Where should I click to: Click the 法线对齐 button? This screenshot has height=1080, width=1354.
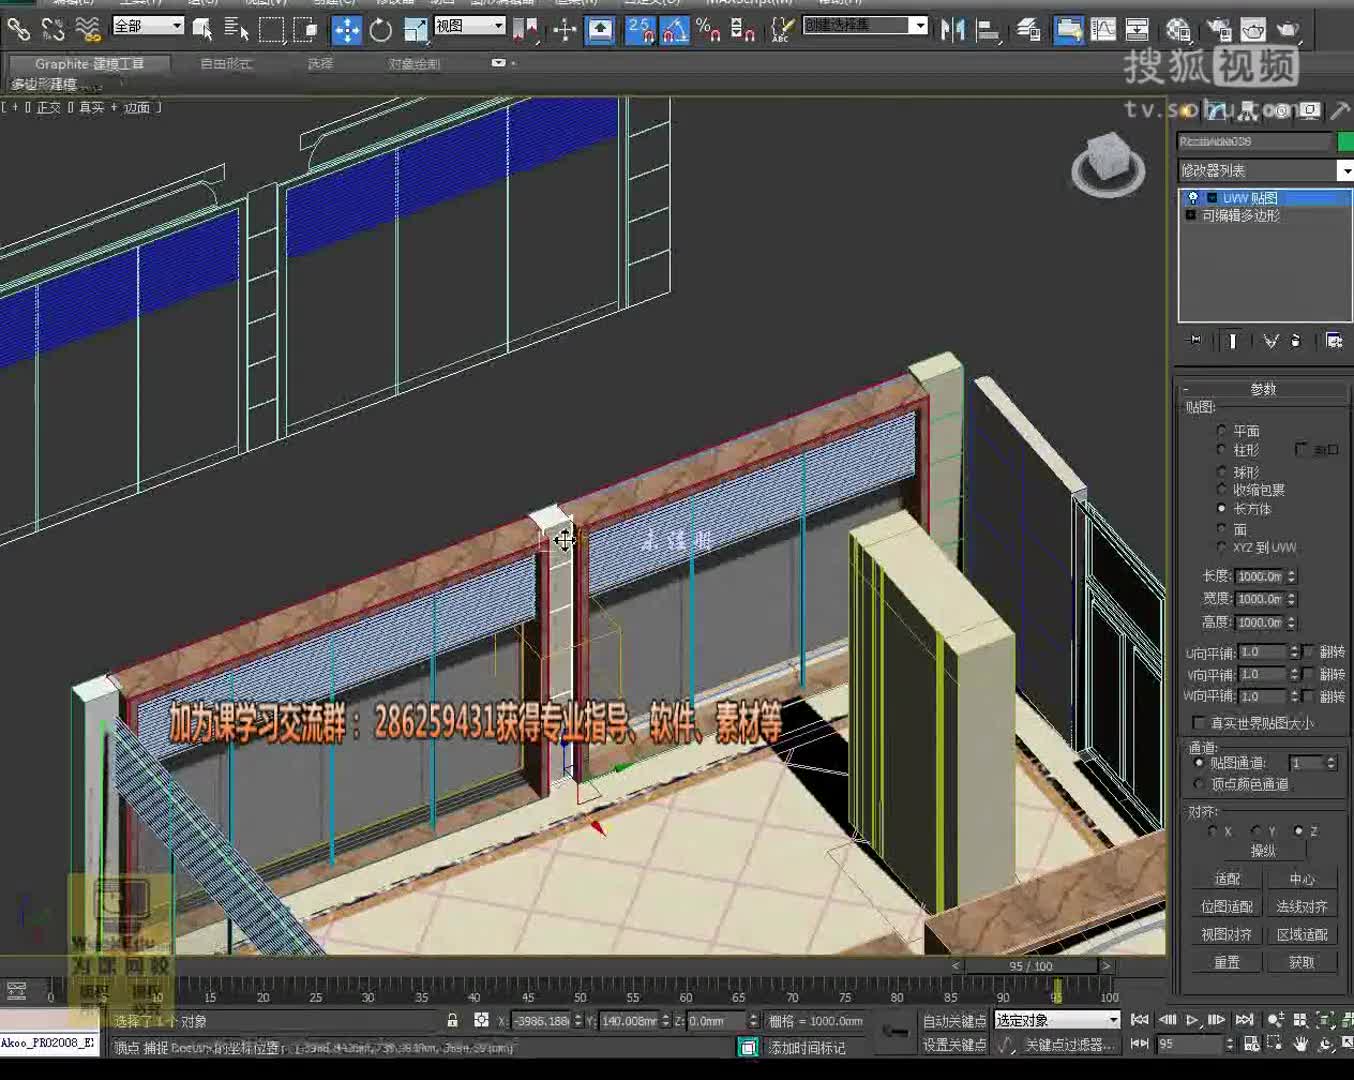tap(1301, 907)
